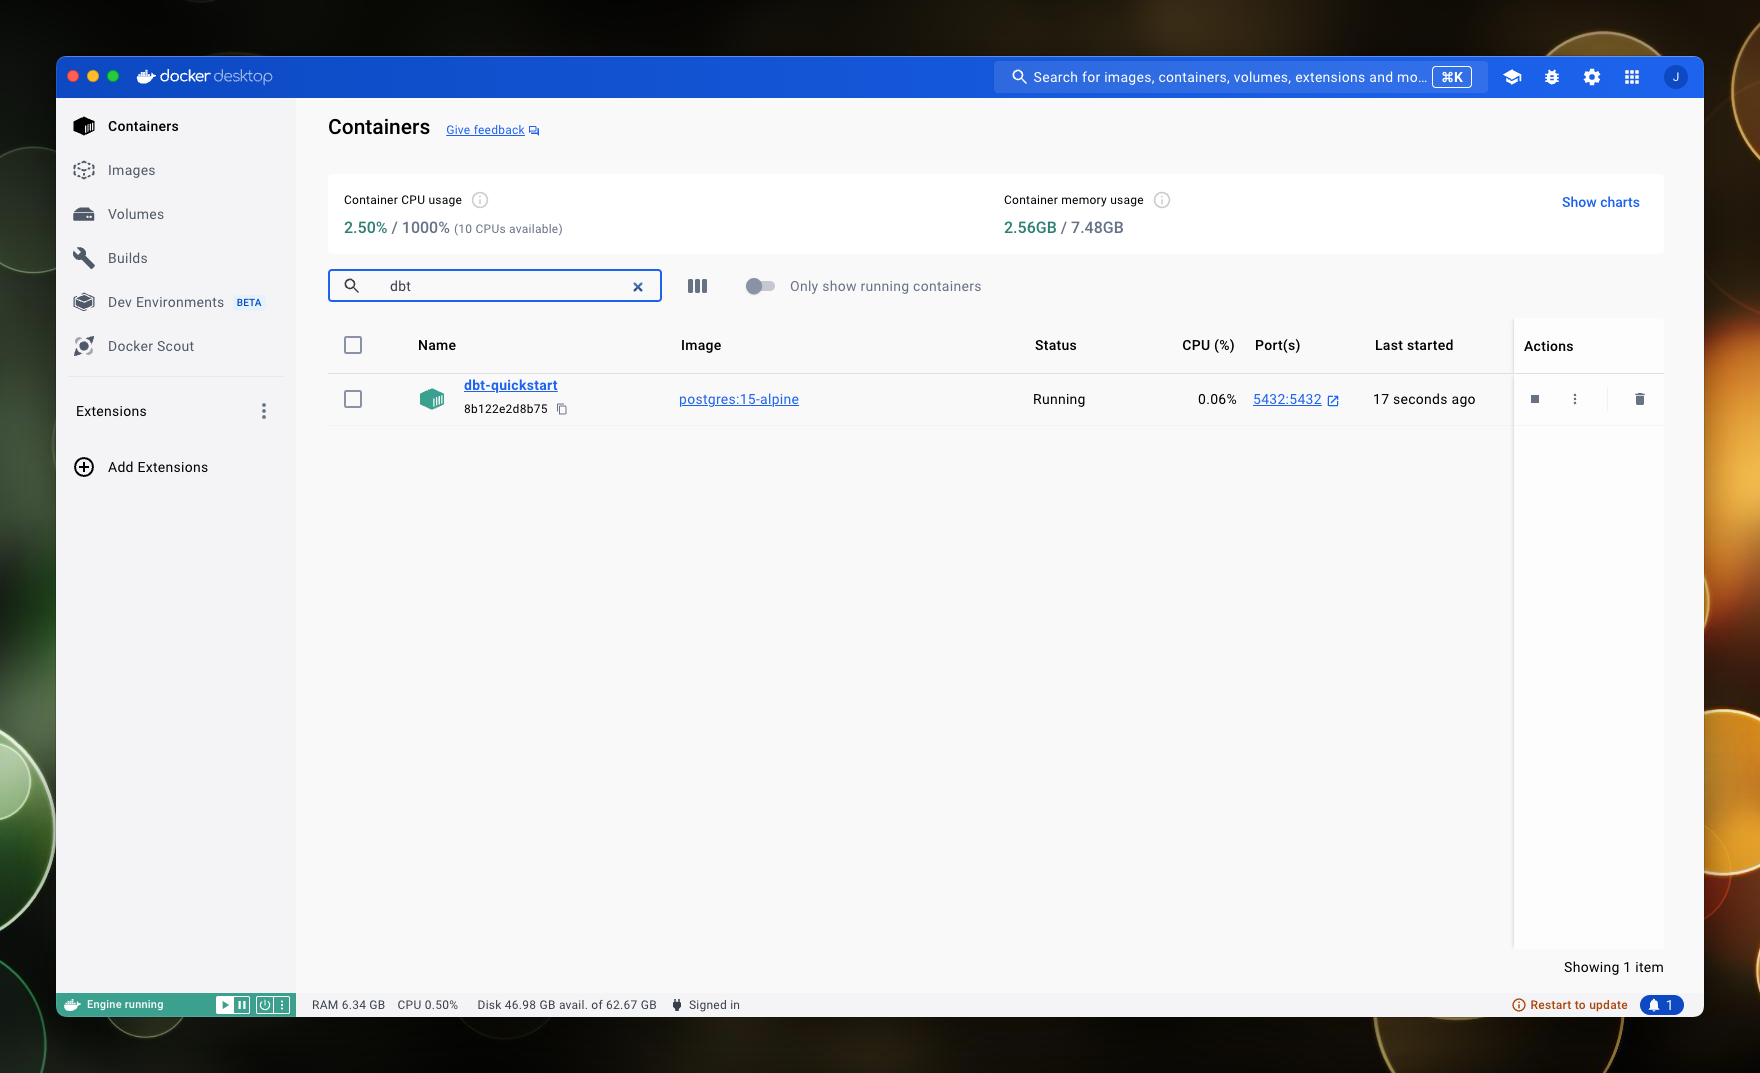Select the header checkbox to select all containers

(353, 345)
